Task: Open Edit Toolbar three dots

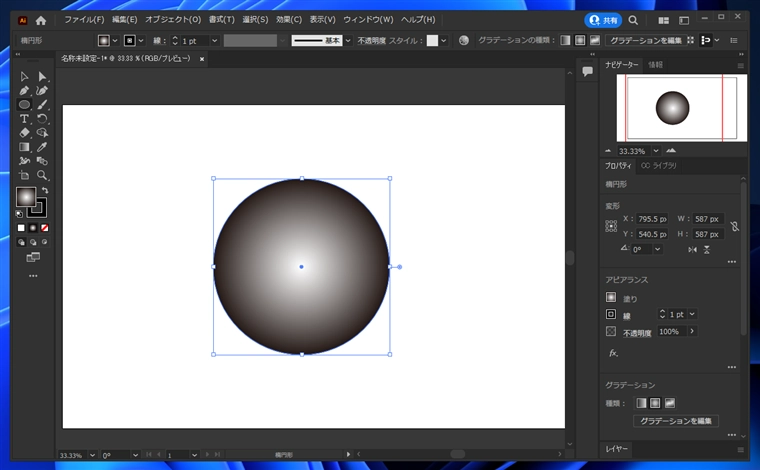Action: tap(33, 276)
